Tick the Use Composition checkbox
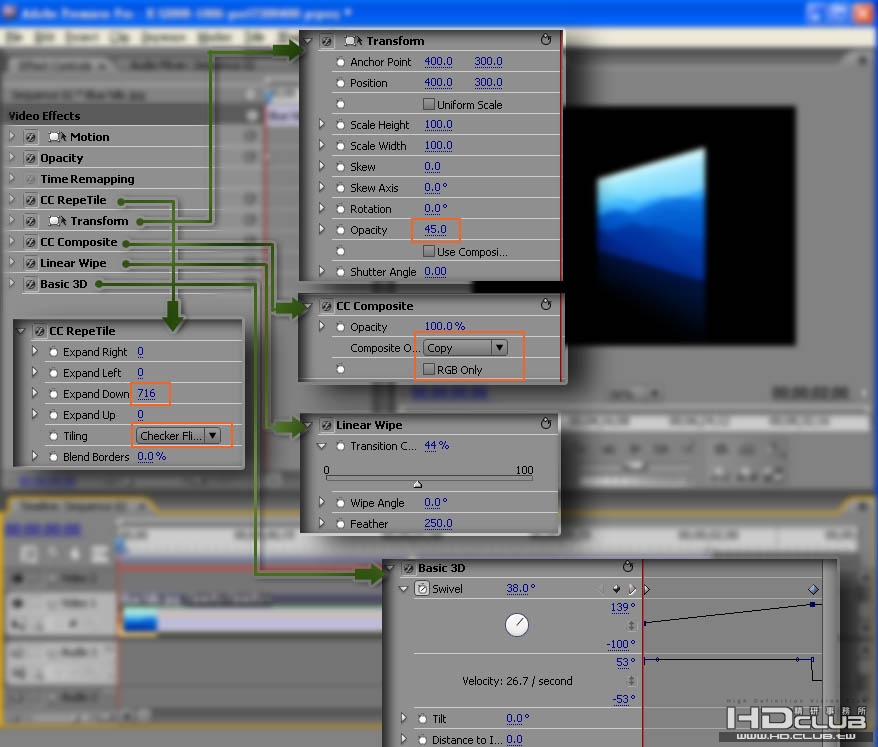 coord(429,252)
